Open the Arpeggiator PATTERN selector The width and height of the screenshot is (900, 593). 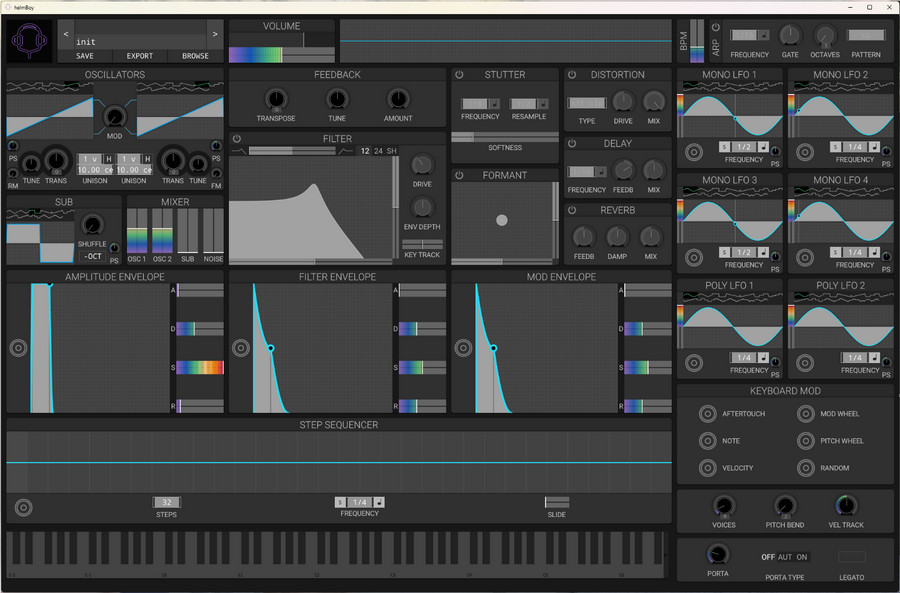866,35
